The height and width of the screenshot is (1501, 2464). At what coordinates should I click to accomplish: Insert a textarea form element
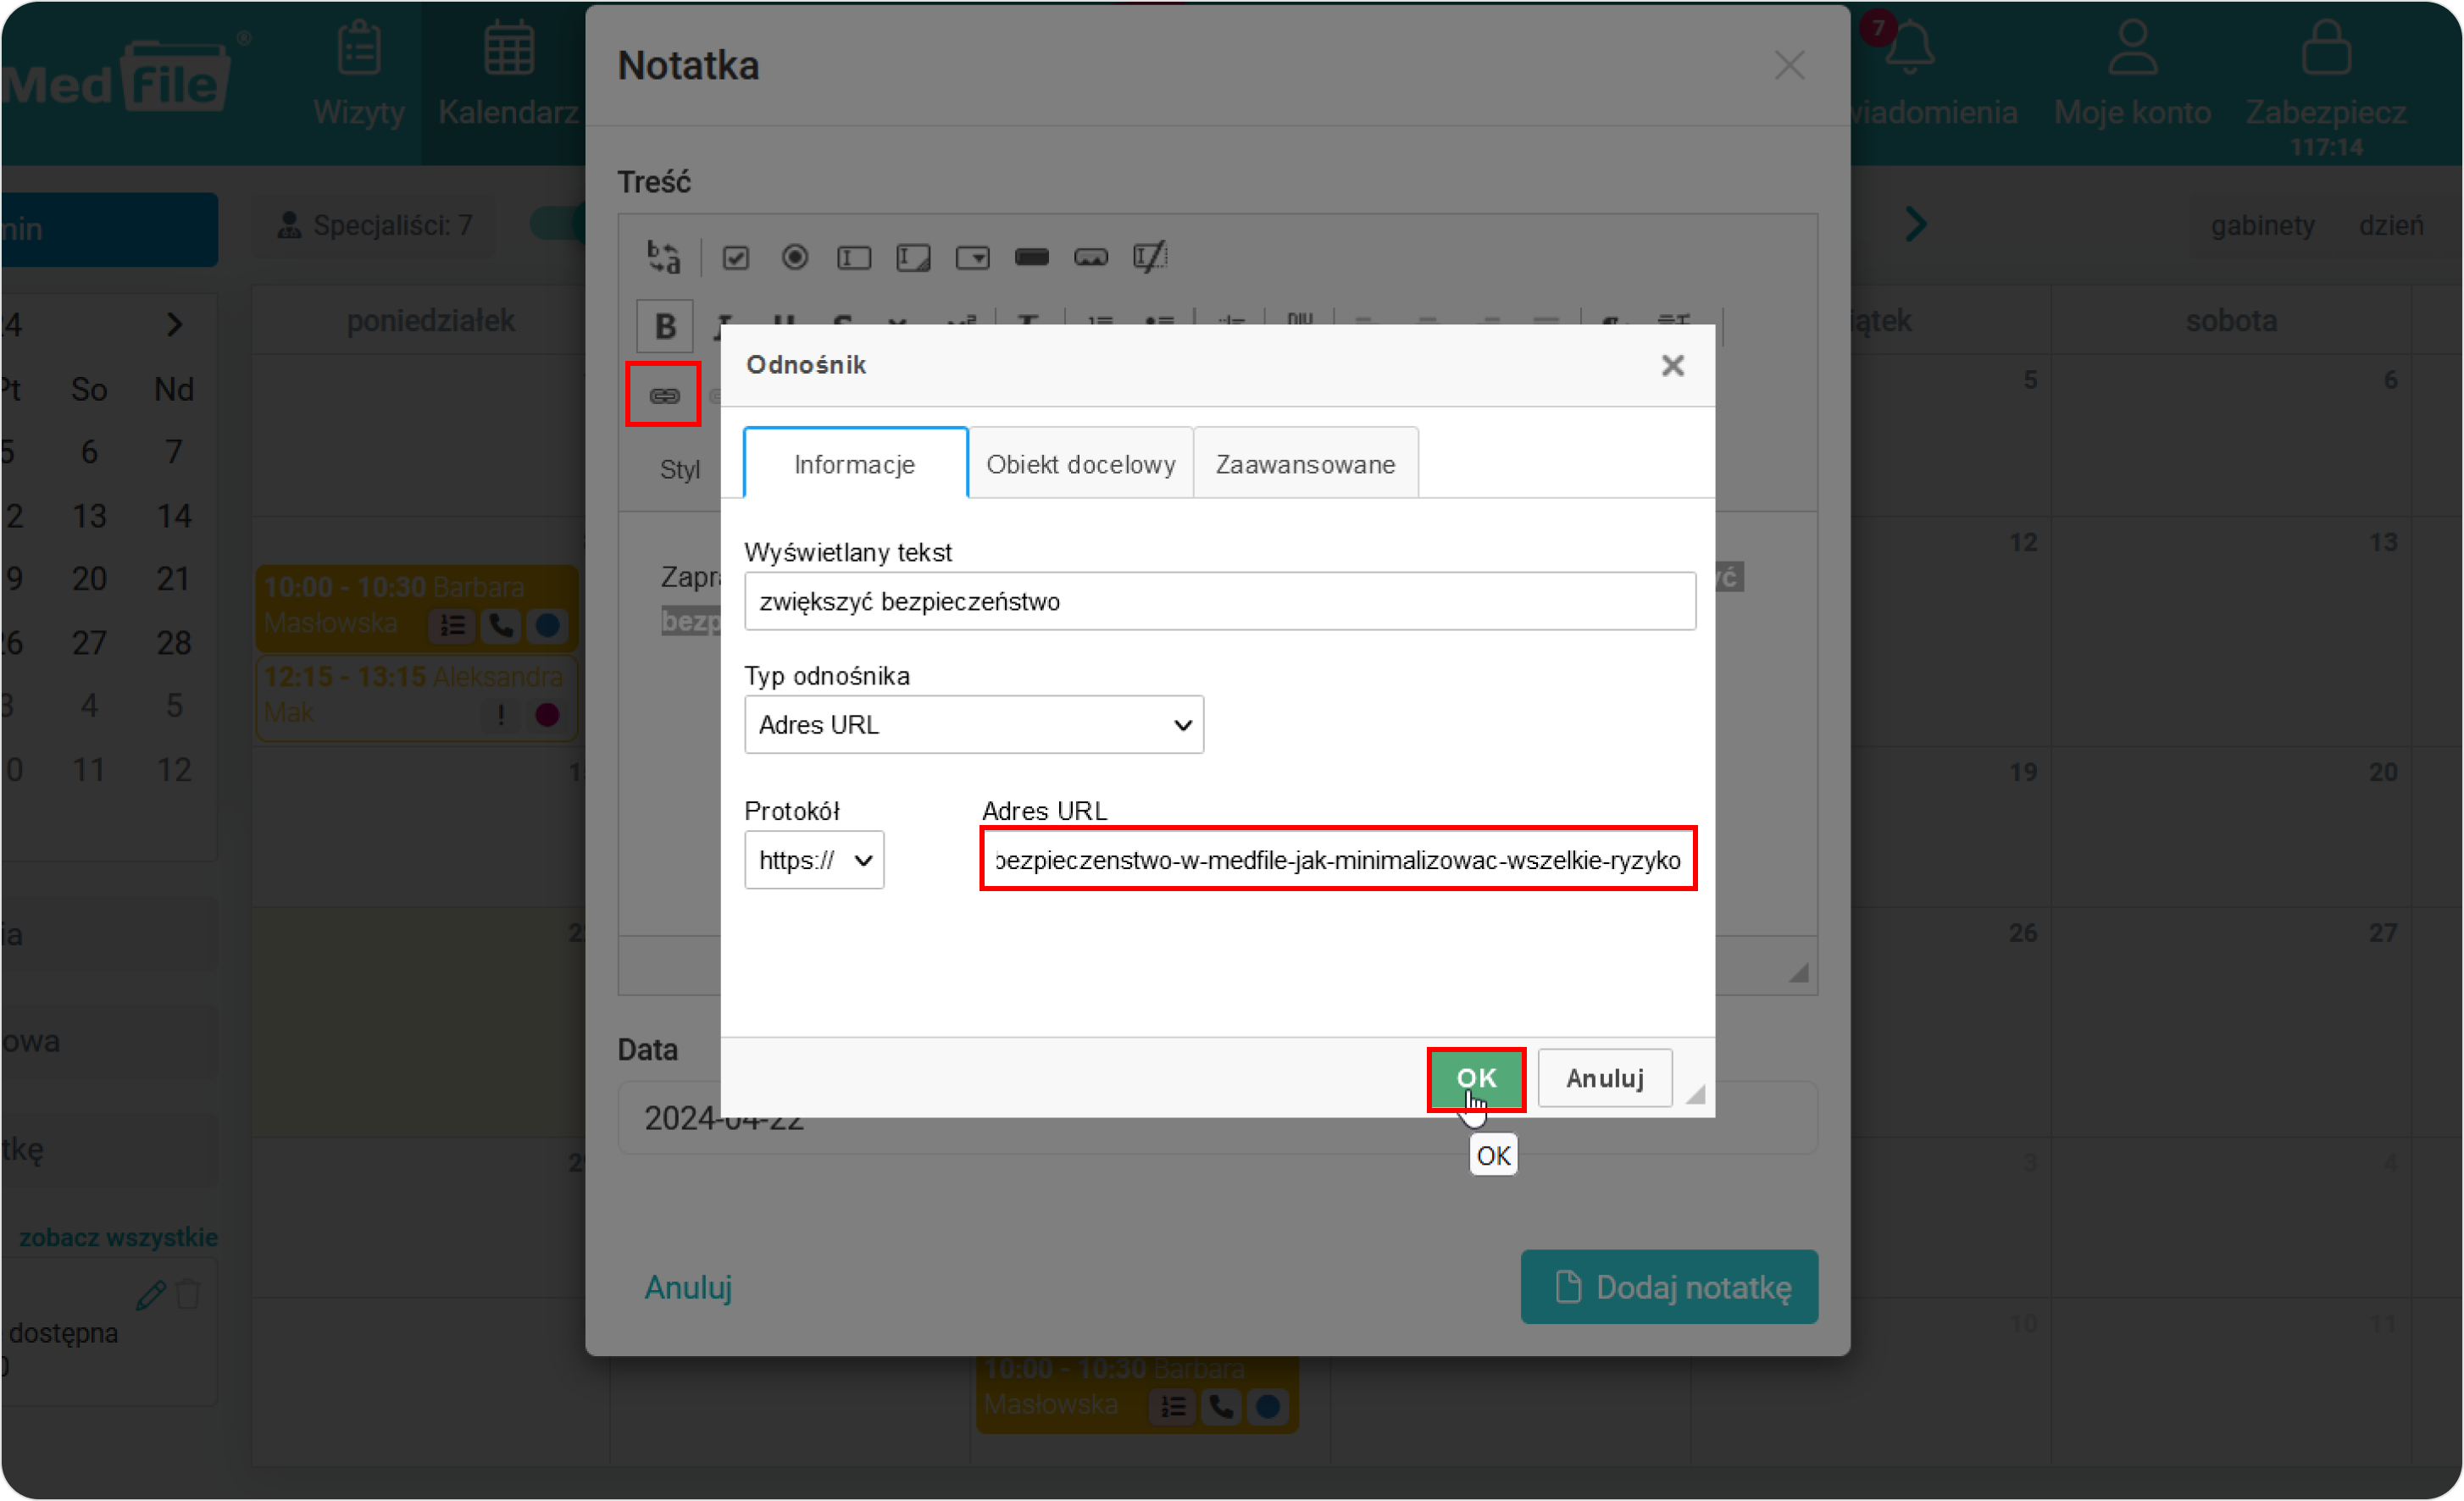[913, 258]
